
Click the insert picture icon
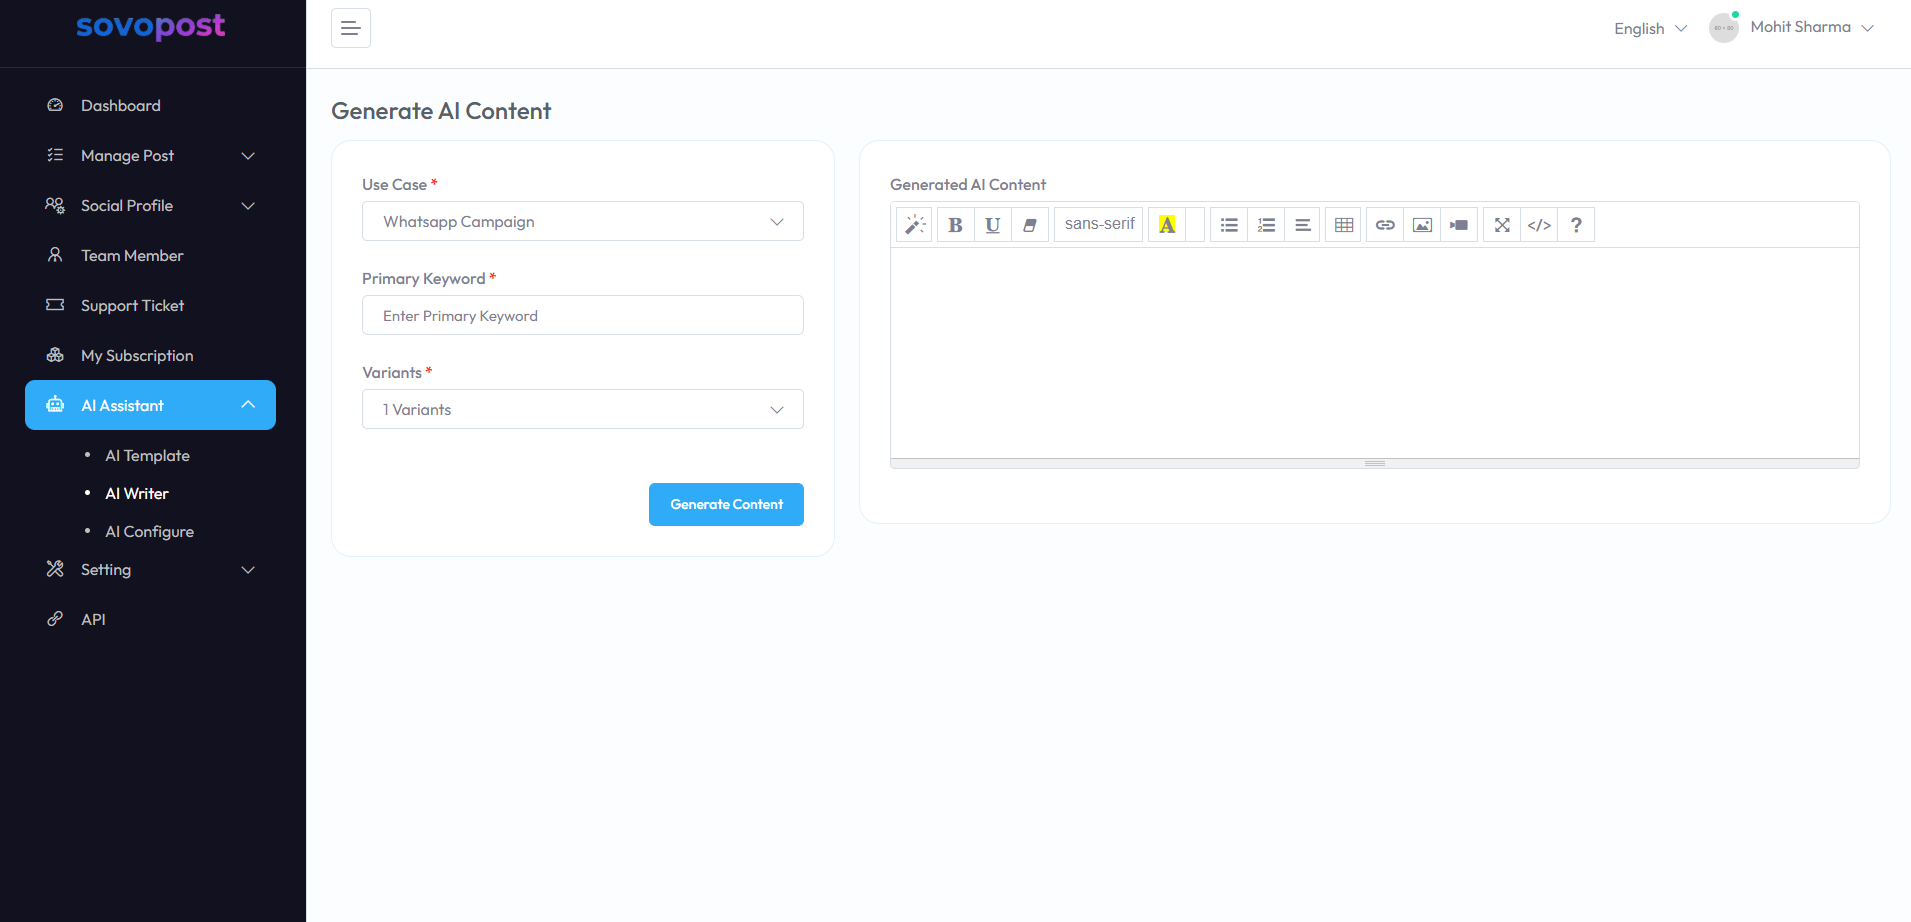[1422, 225]
